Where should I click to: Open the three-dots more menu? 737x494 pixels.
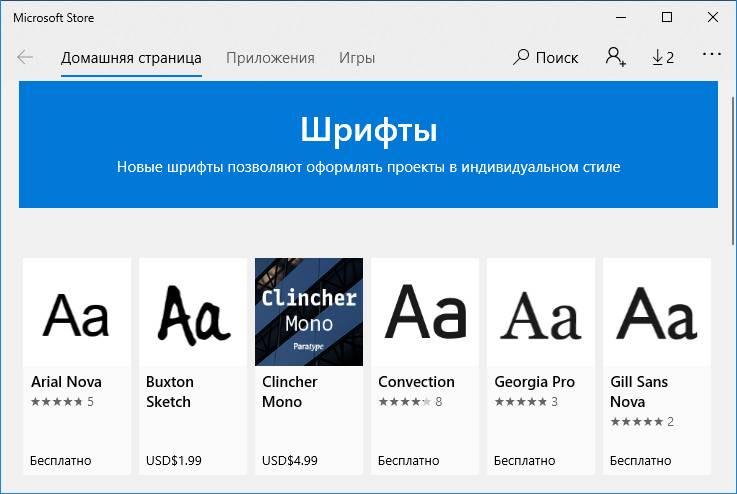point(712,55)
